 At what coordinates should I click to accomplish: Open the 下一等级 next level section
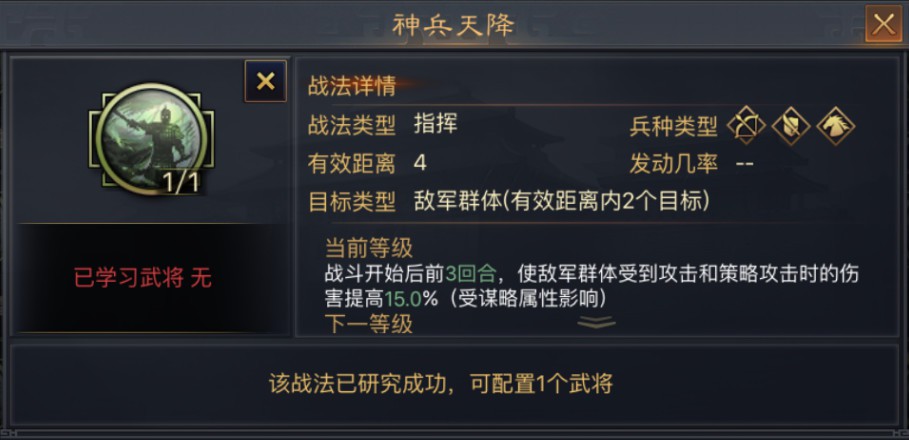(369, 324)
